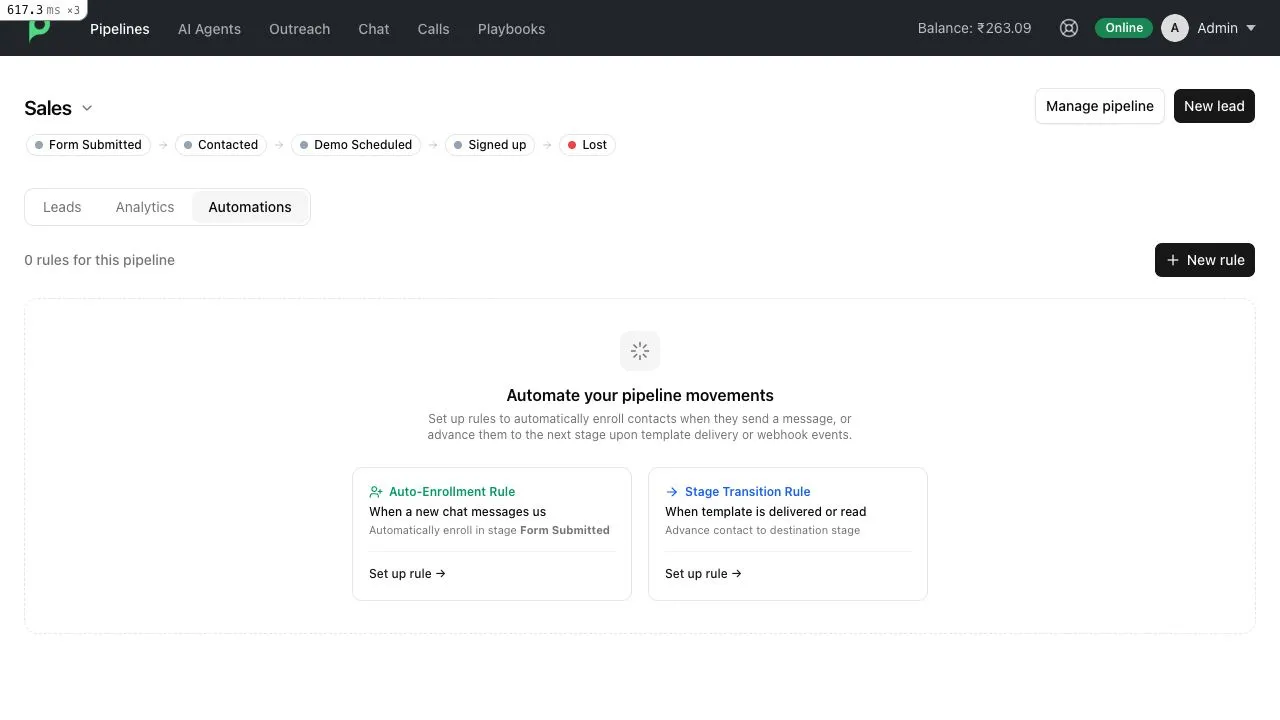The width and height of the screenshot is (1280, 720).
Task: Select the Automations tab
Action: point(250,207)
